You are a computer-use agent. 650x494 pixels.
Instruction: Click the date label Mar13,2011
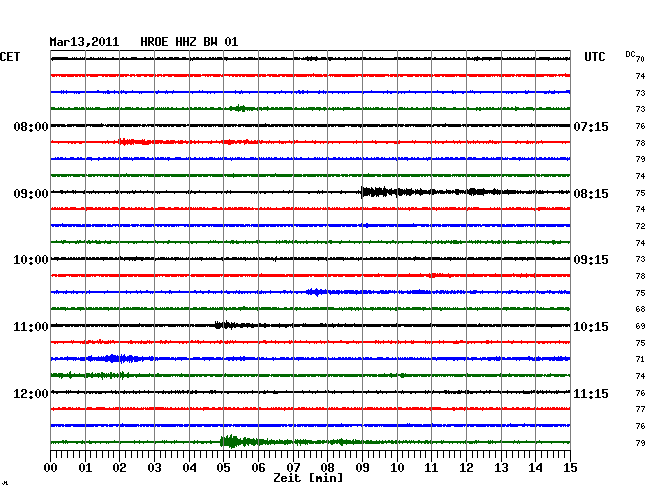pos(84,42)
